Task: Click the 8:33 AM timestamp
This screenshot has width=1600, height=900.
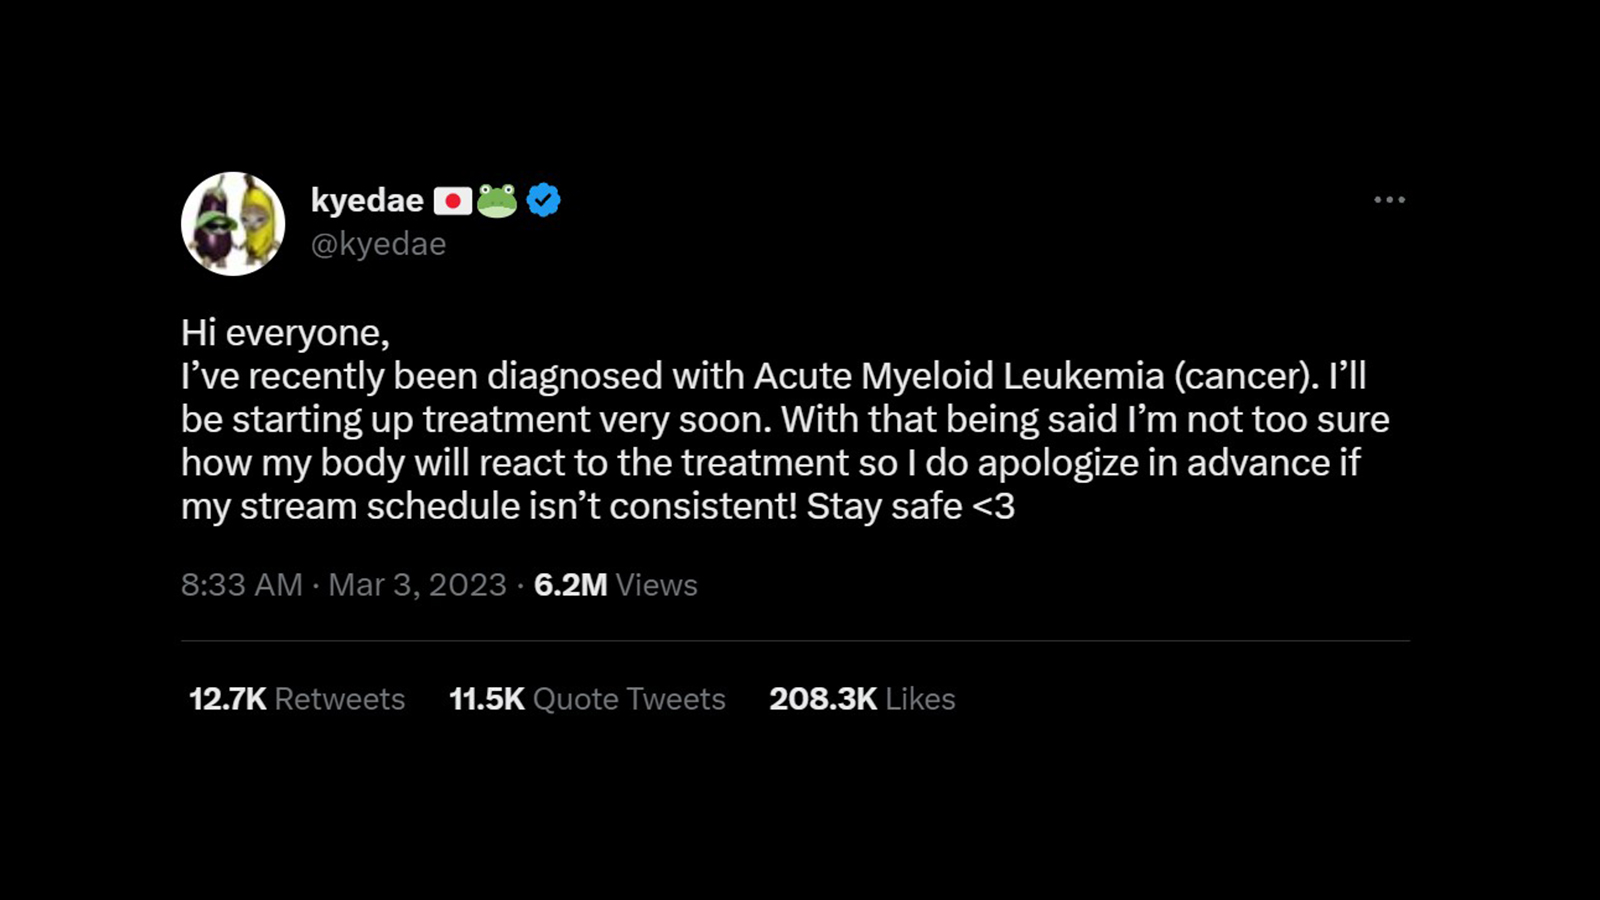Action: 241,585
